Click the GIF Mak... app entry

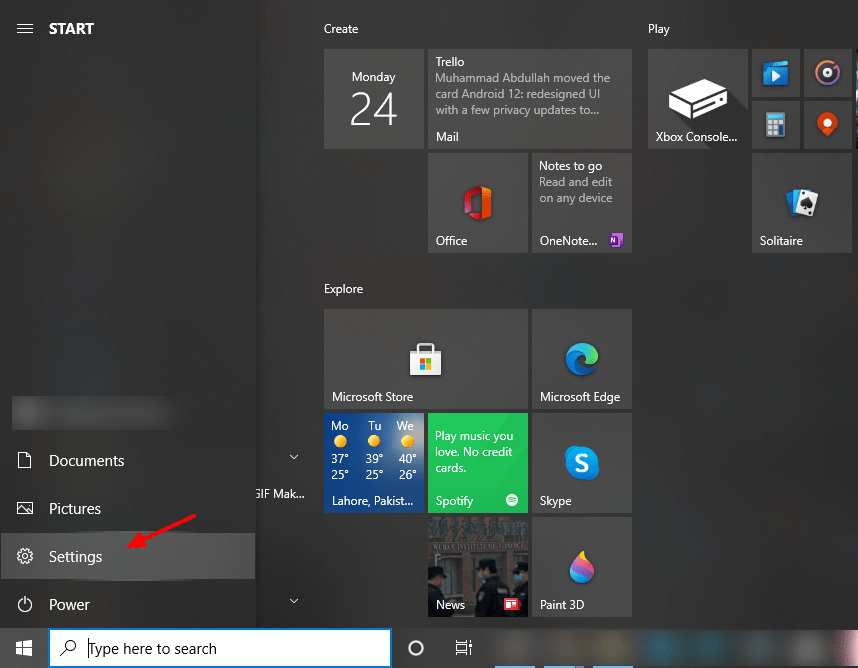pyautogui.click(x=280, y=494)
